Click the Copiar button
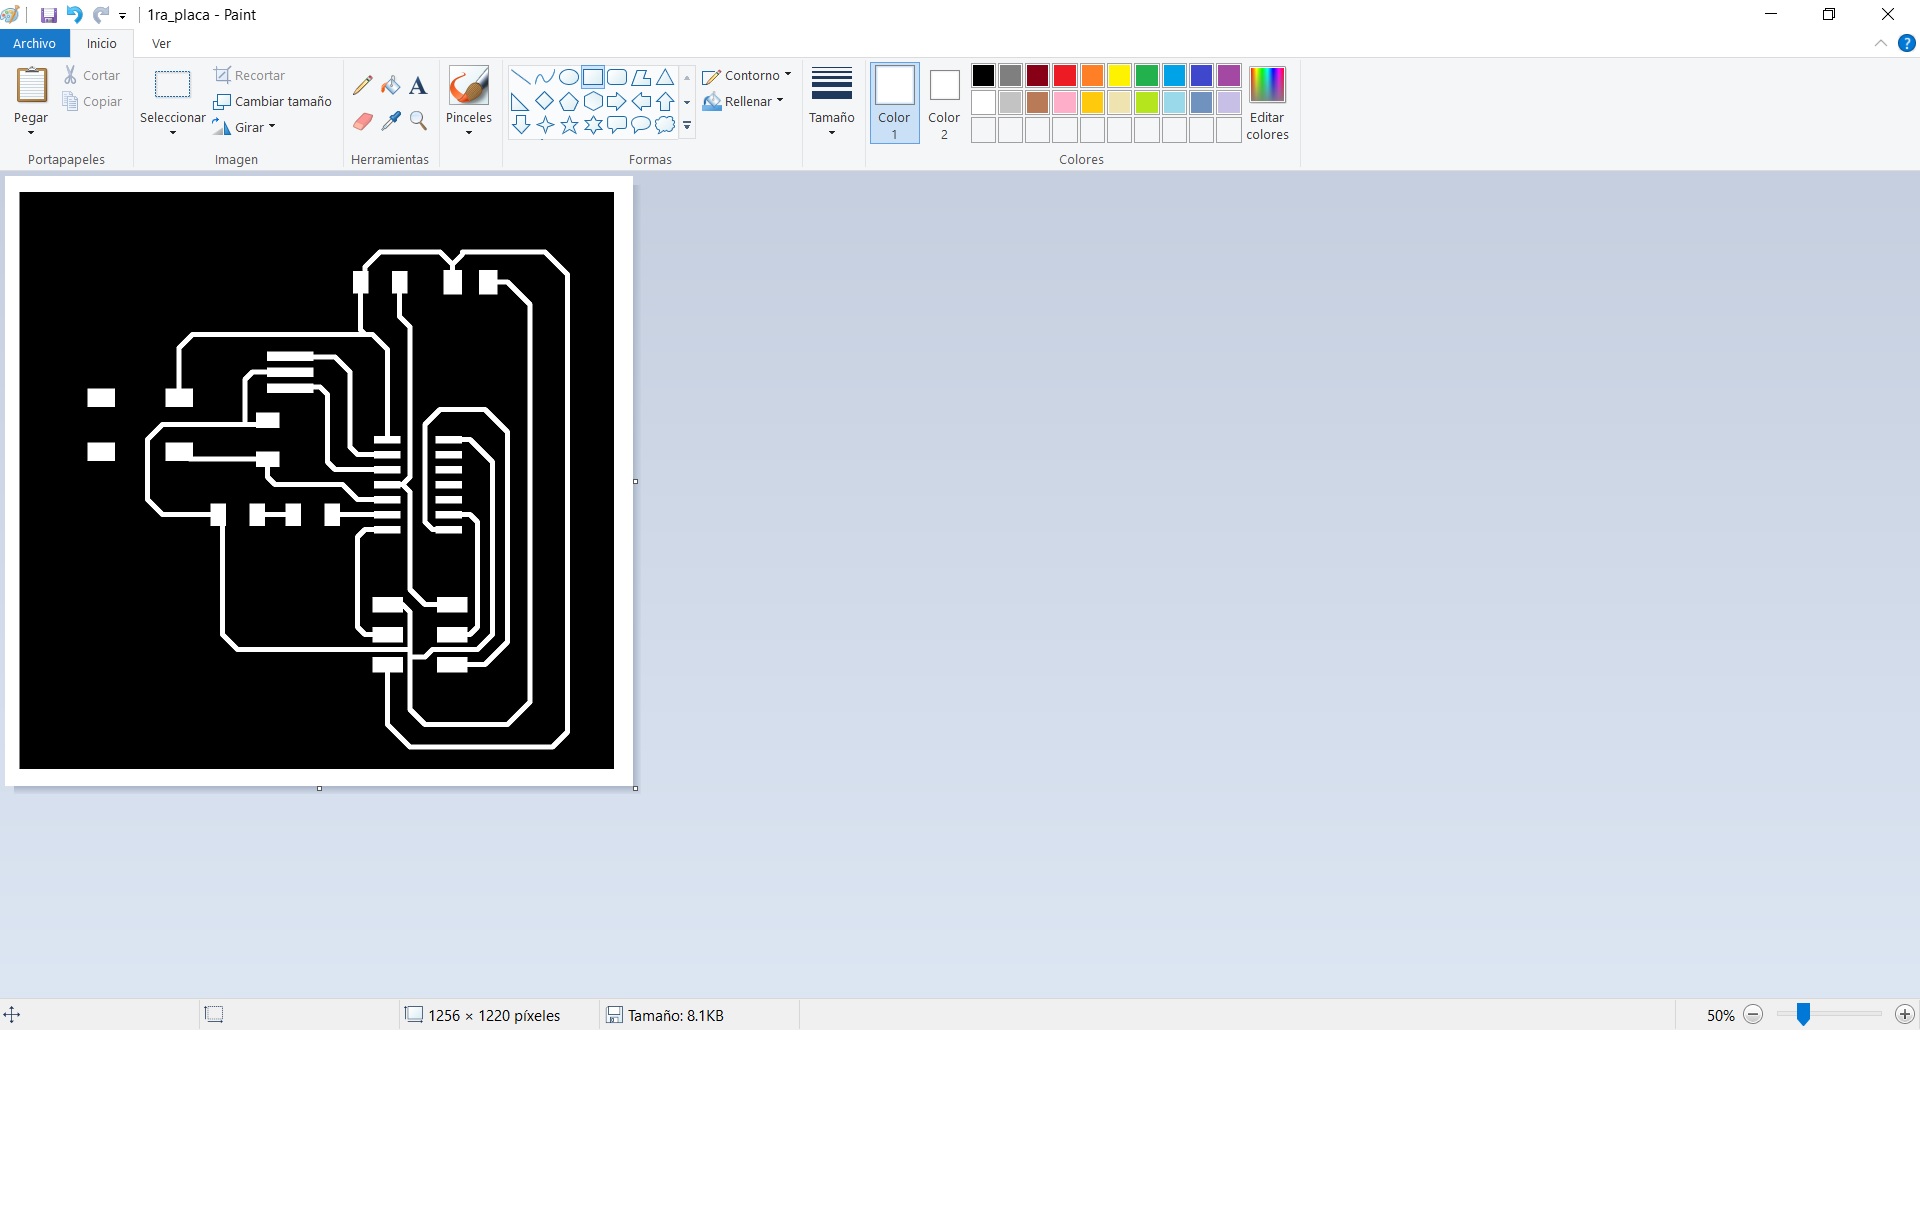This screenshot has width=1920, height=1220. click(x=92, y=101)
